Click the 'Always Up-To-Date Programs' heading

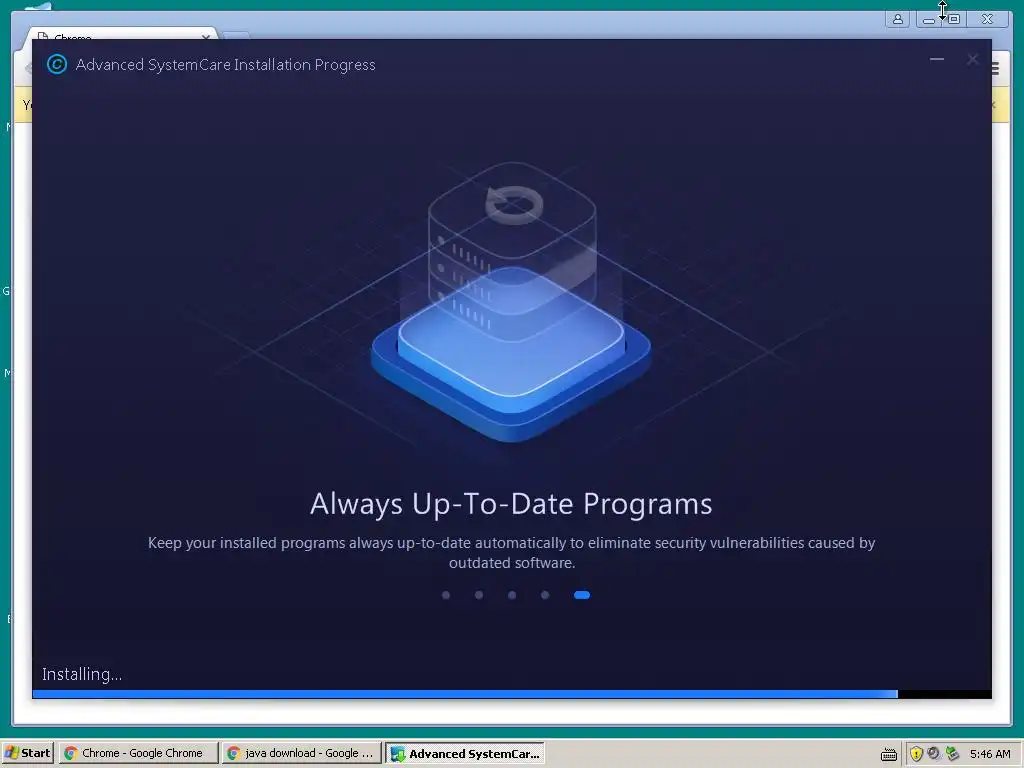tap(511, 504)
